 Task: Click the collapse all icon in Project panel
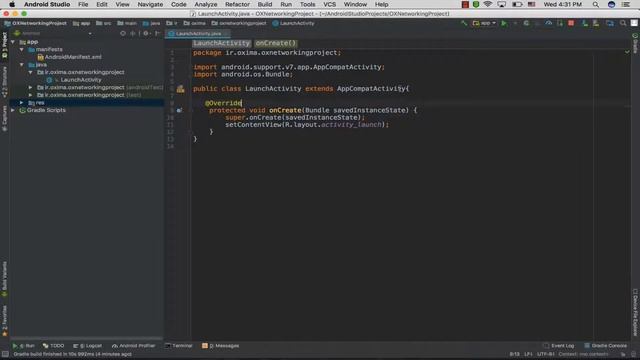133,33
